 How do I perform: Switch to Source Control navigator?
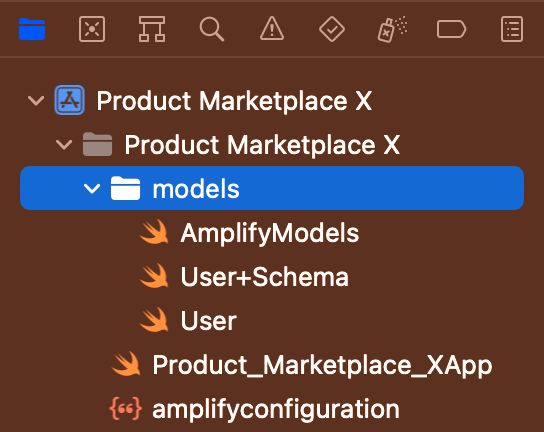coord(92,29)
